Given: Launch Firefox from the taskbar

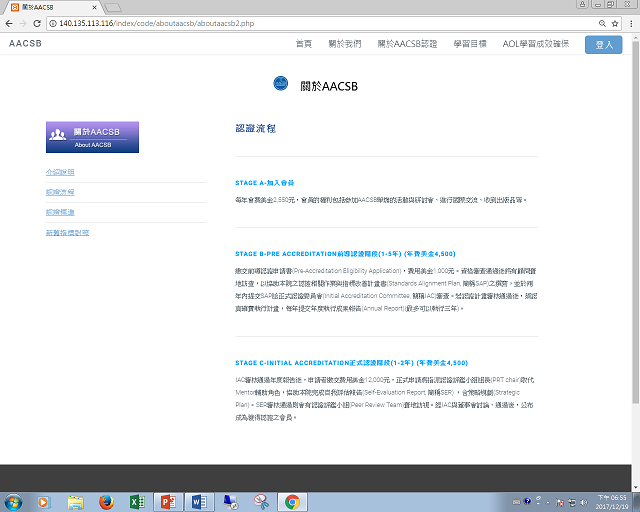Looking at the screenshot, I should [106, 502].
